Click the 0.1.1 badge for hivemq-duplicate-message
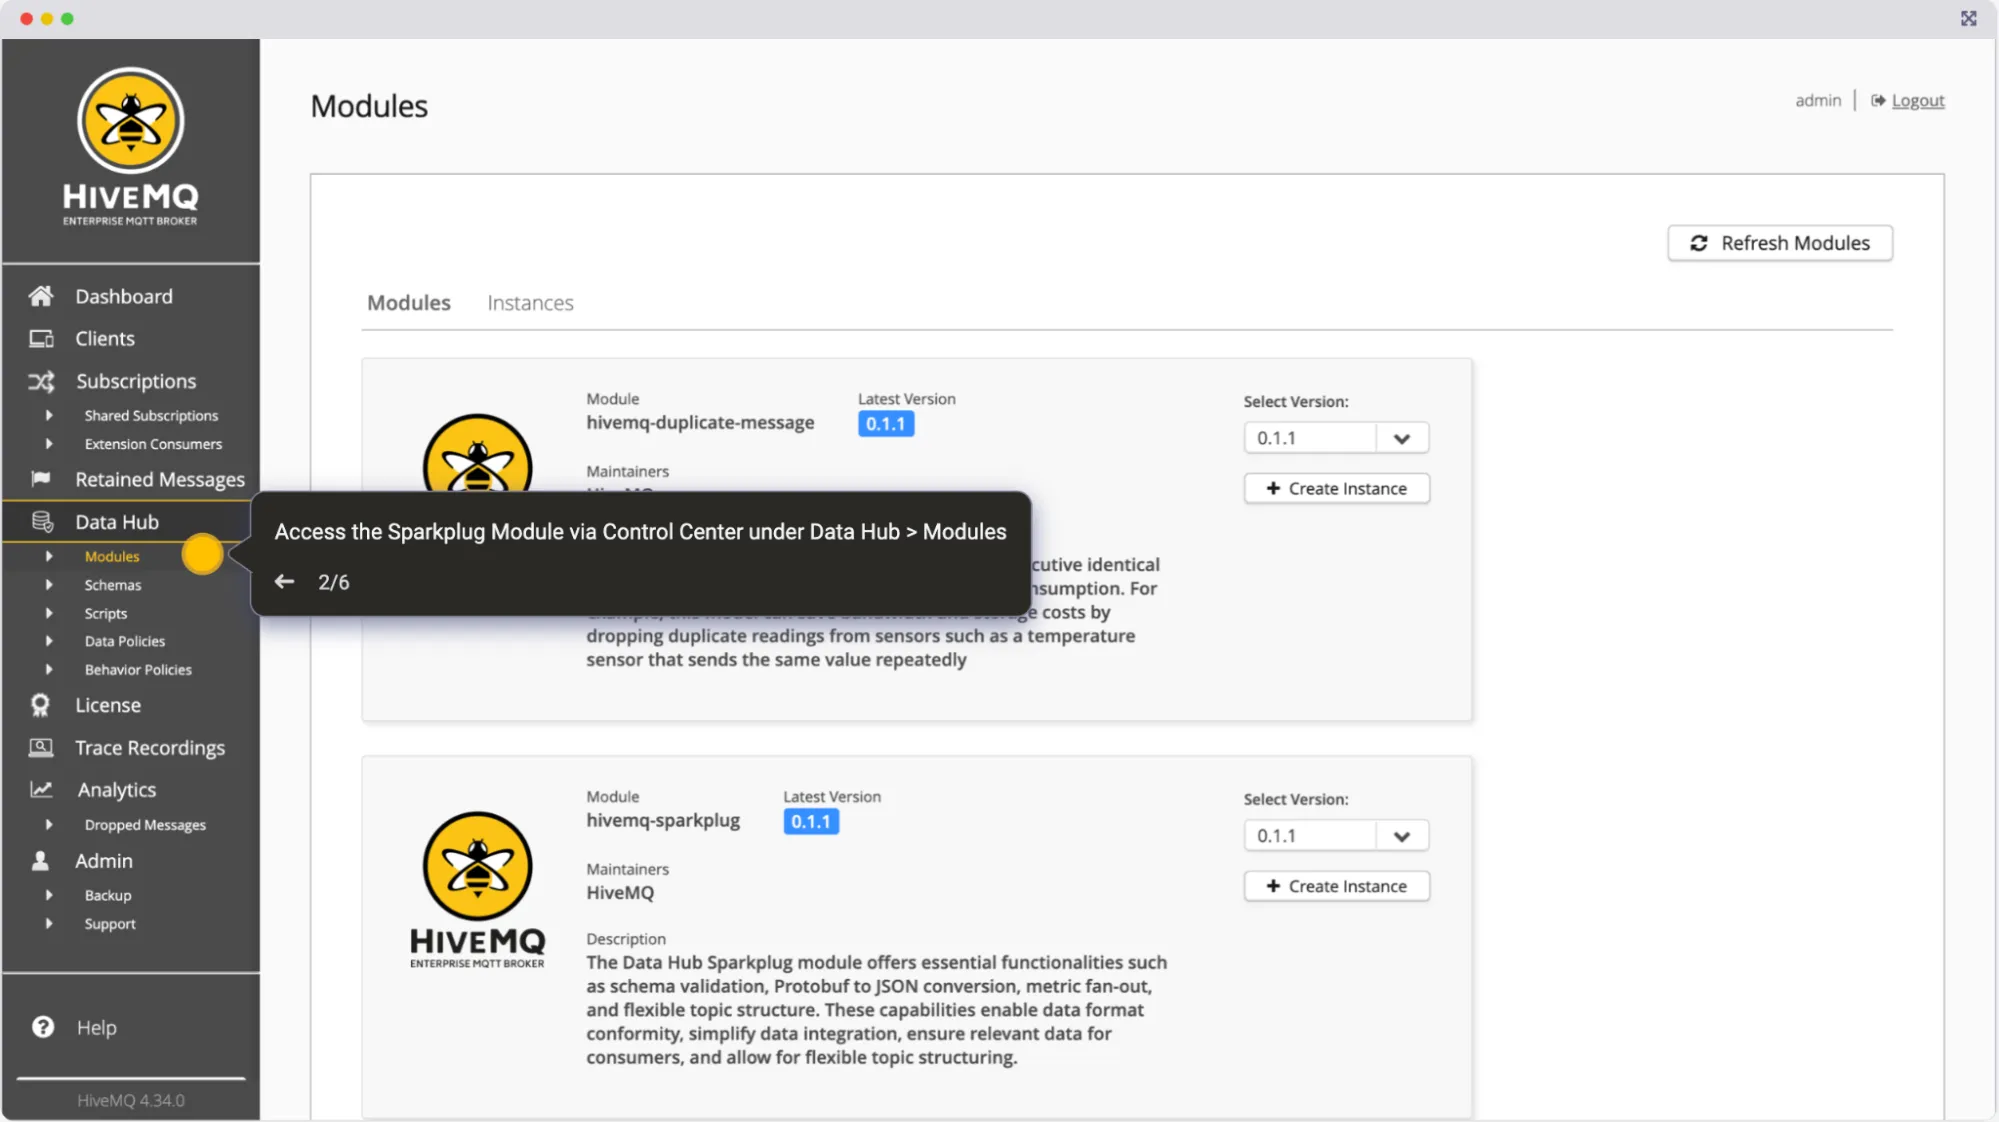Image resolution: width=1999 pixels, height=1123 pixels. click(x=886, y=424)
